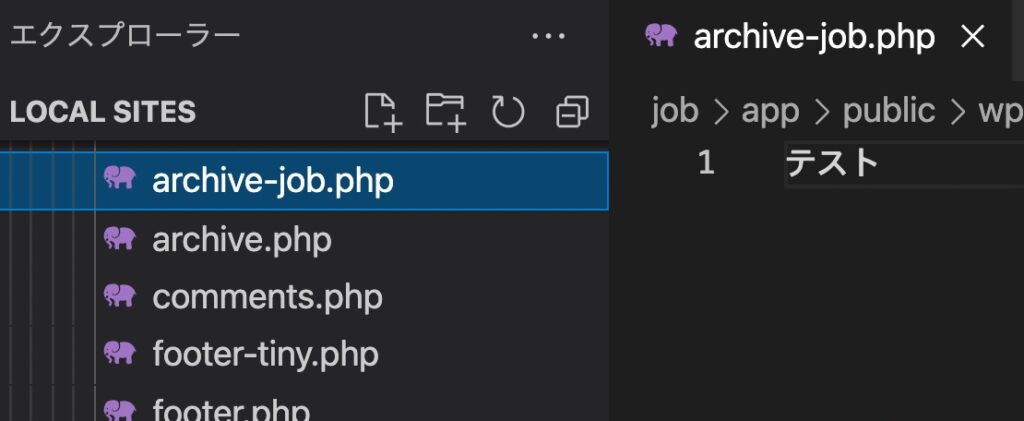Click the New File icon
1024x421 pixels.
click(381, 112)
